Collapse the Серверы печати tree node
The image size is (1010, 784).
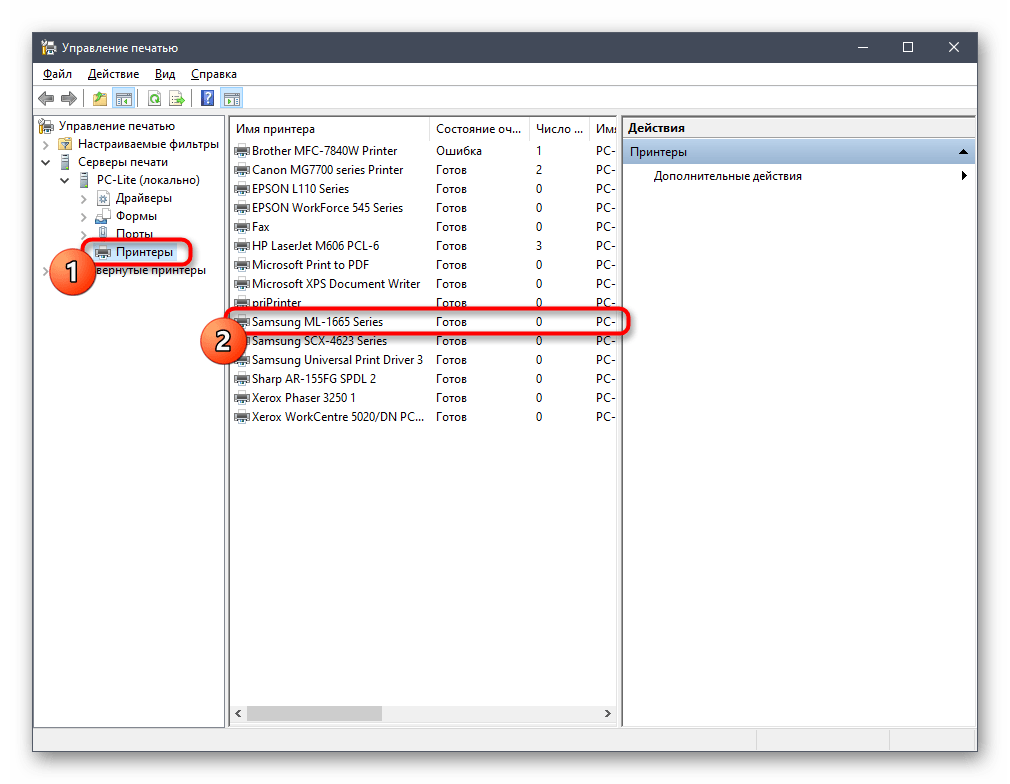[x=46, y=162]
